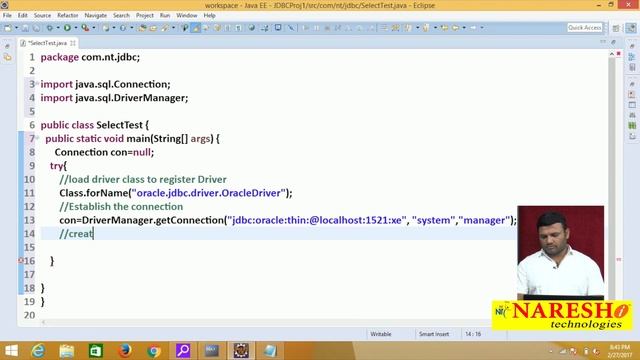The image size is (640, 360).
Task: Click the Save All toolbar icon
Action: click(x=36, y=28)
